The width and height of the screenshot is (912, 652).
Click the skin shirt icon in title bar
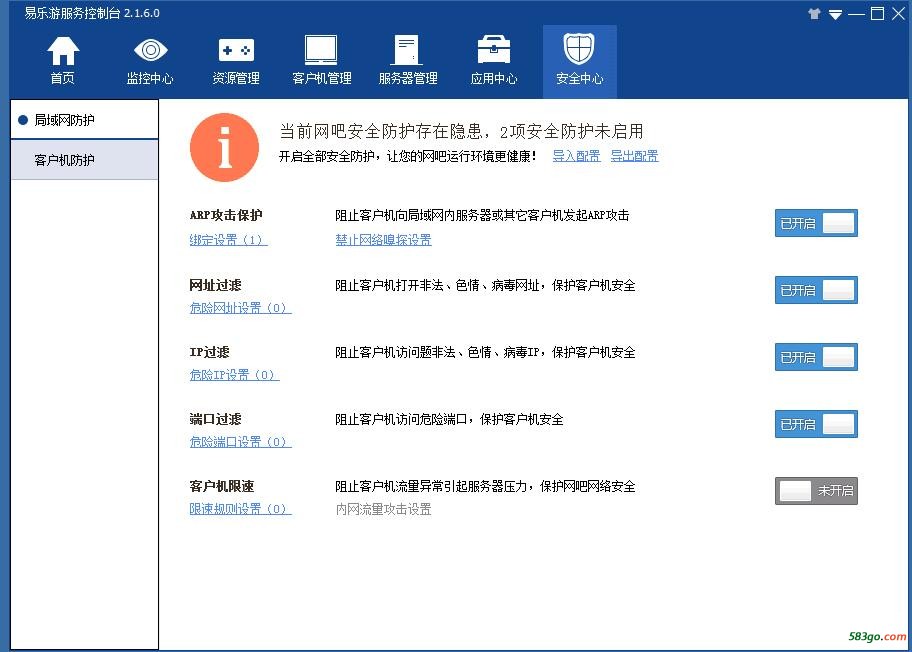pyautogui.click(x=814, y=13)
